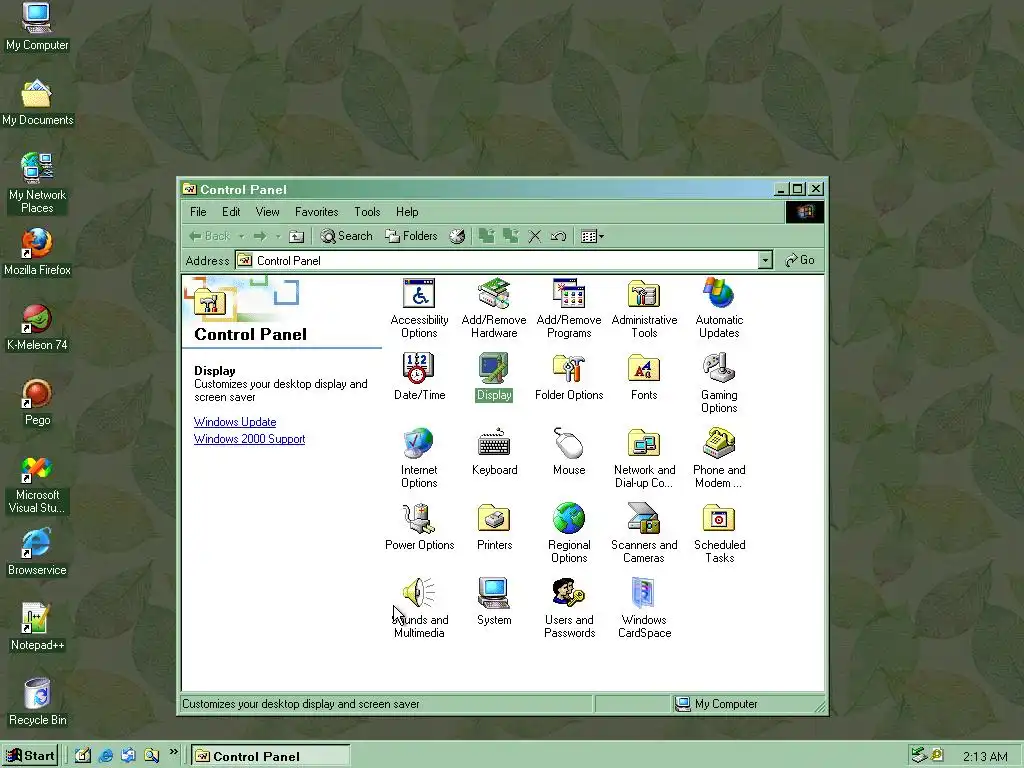This screenshot has height=768, width=1024.
Task: Click Control Panel taskbar button
Action: [x=271, y=756]
